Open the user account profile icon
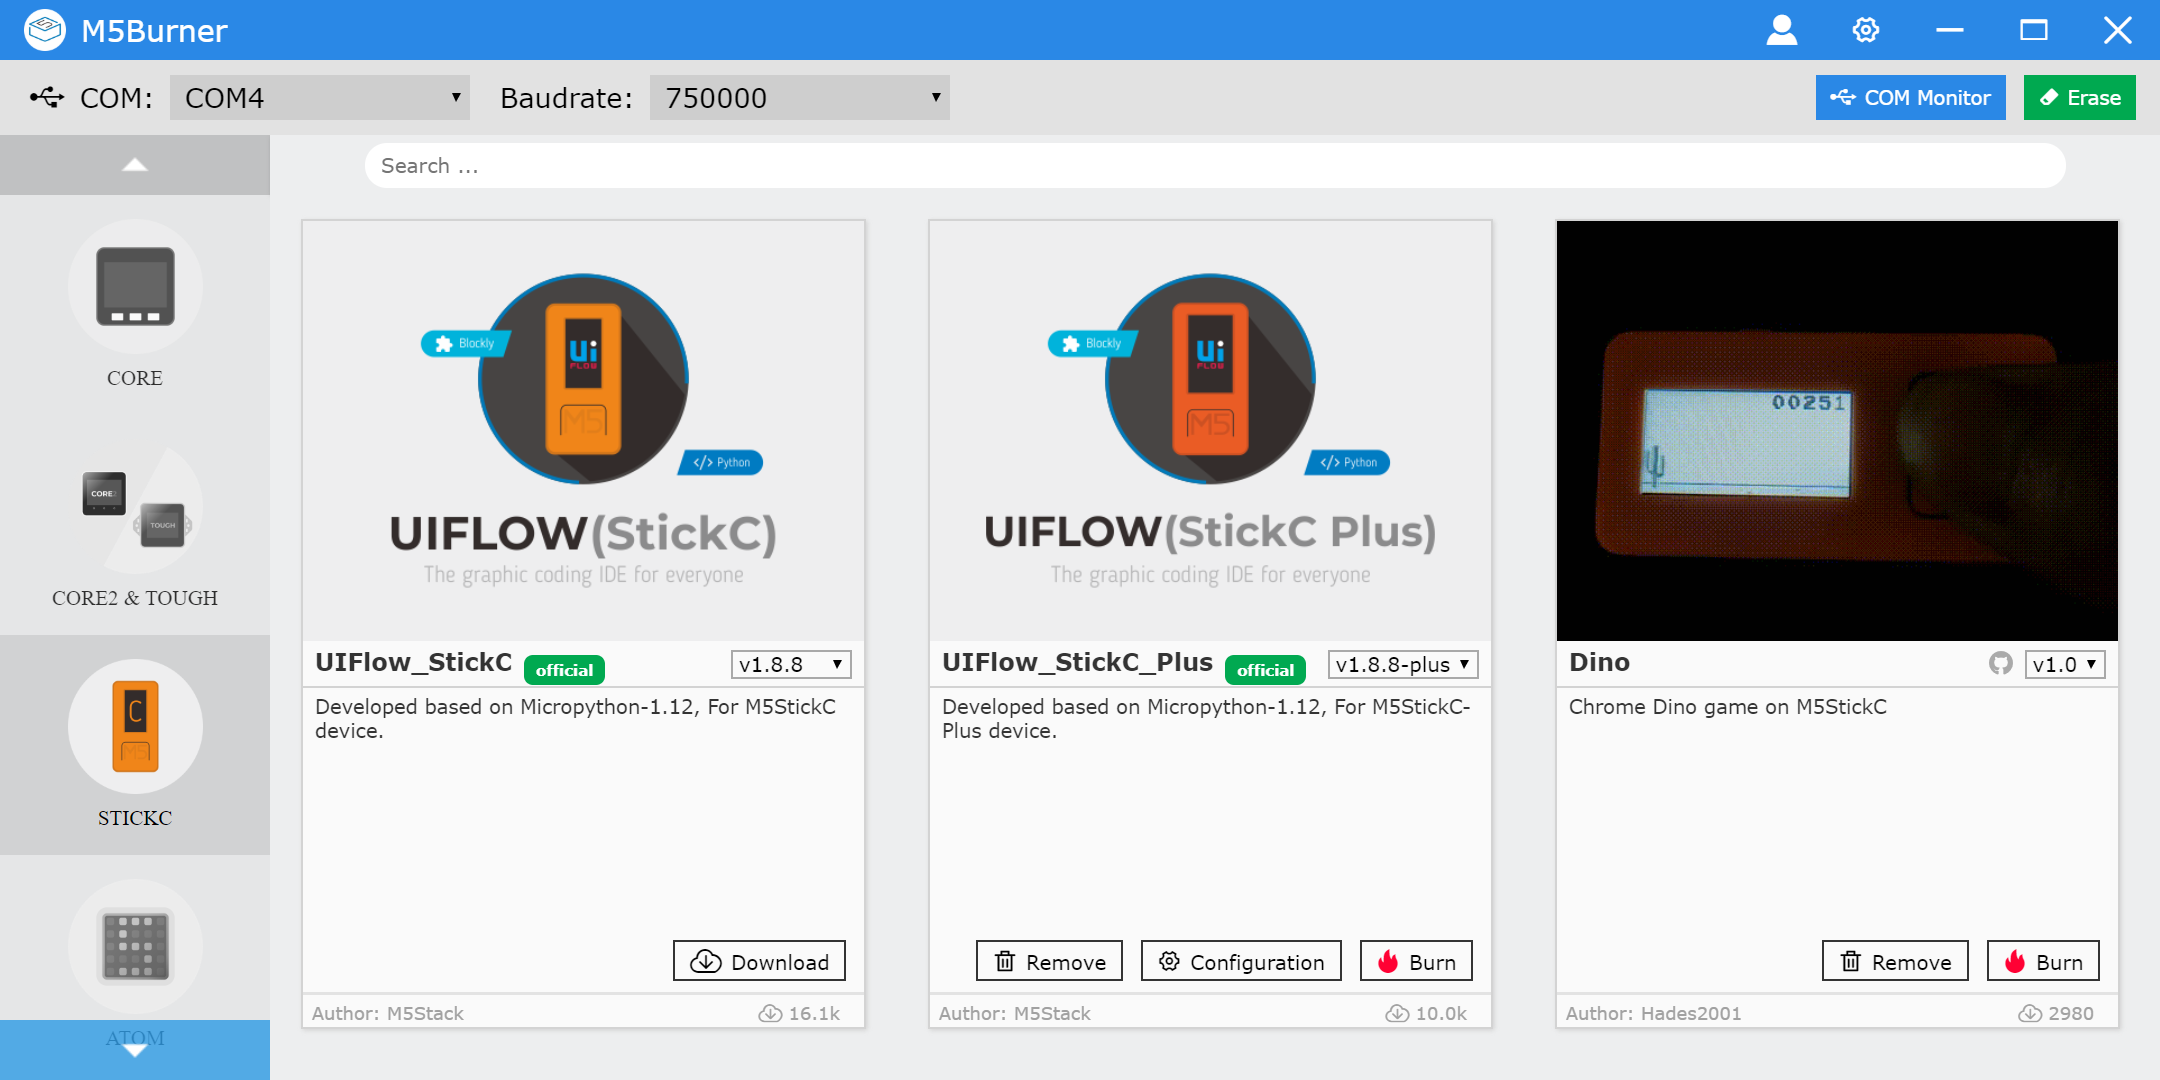 (1781, 30)
